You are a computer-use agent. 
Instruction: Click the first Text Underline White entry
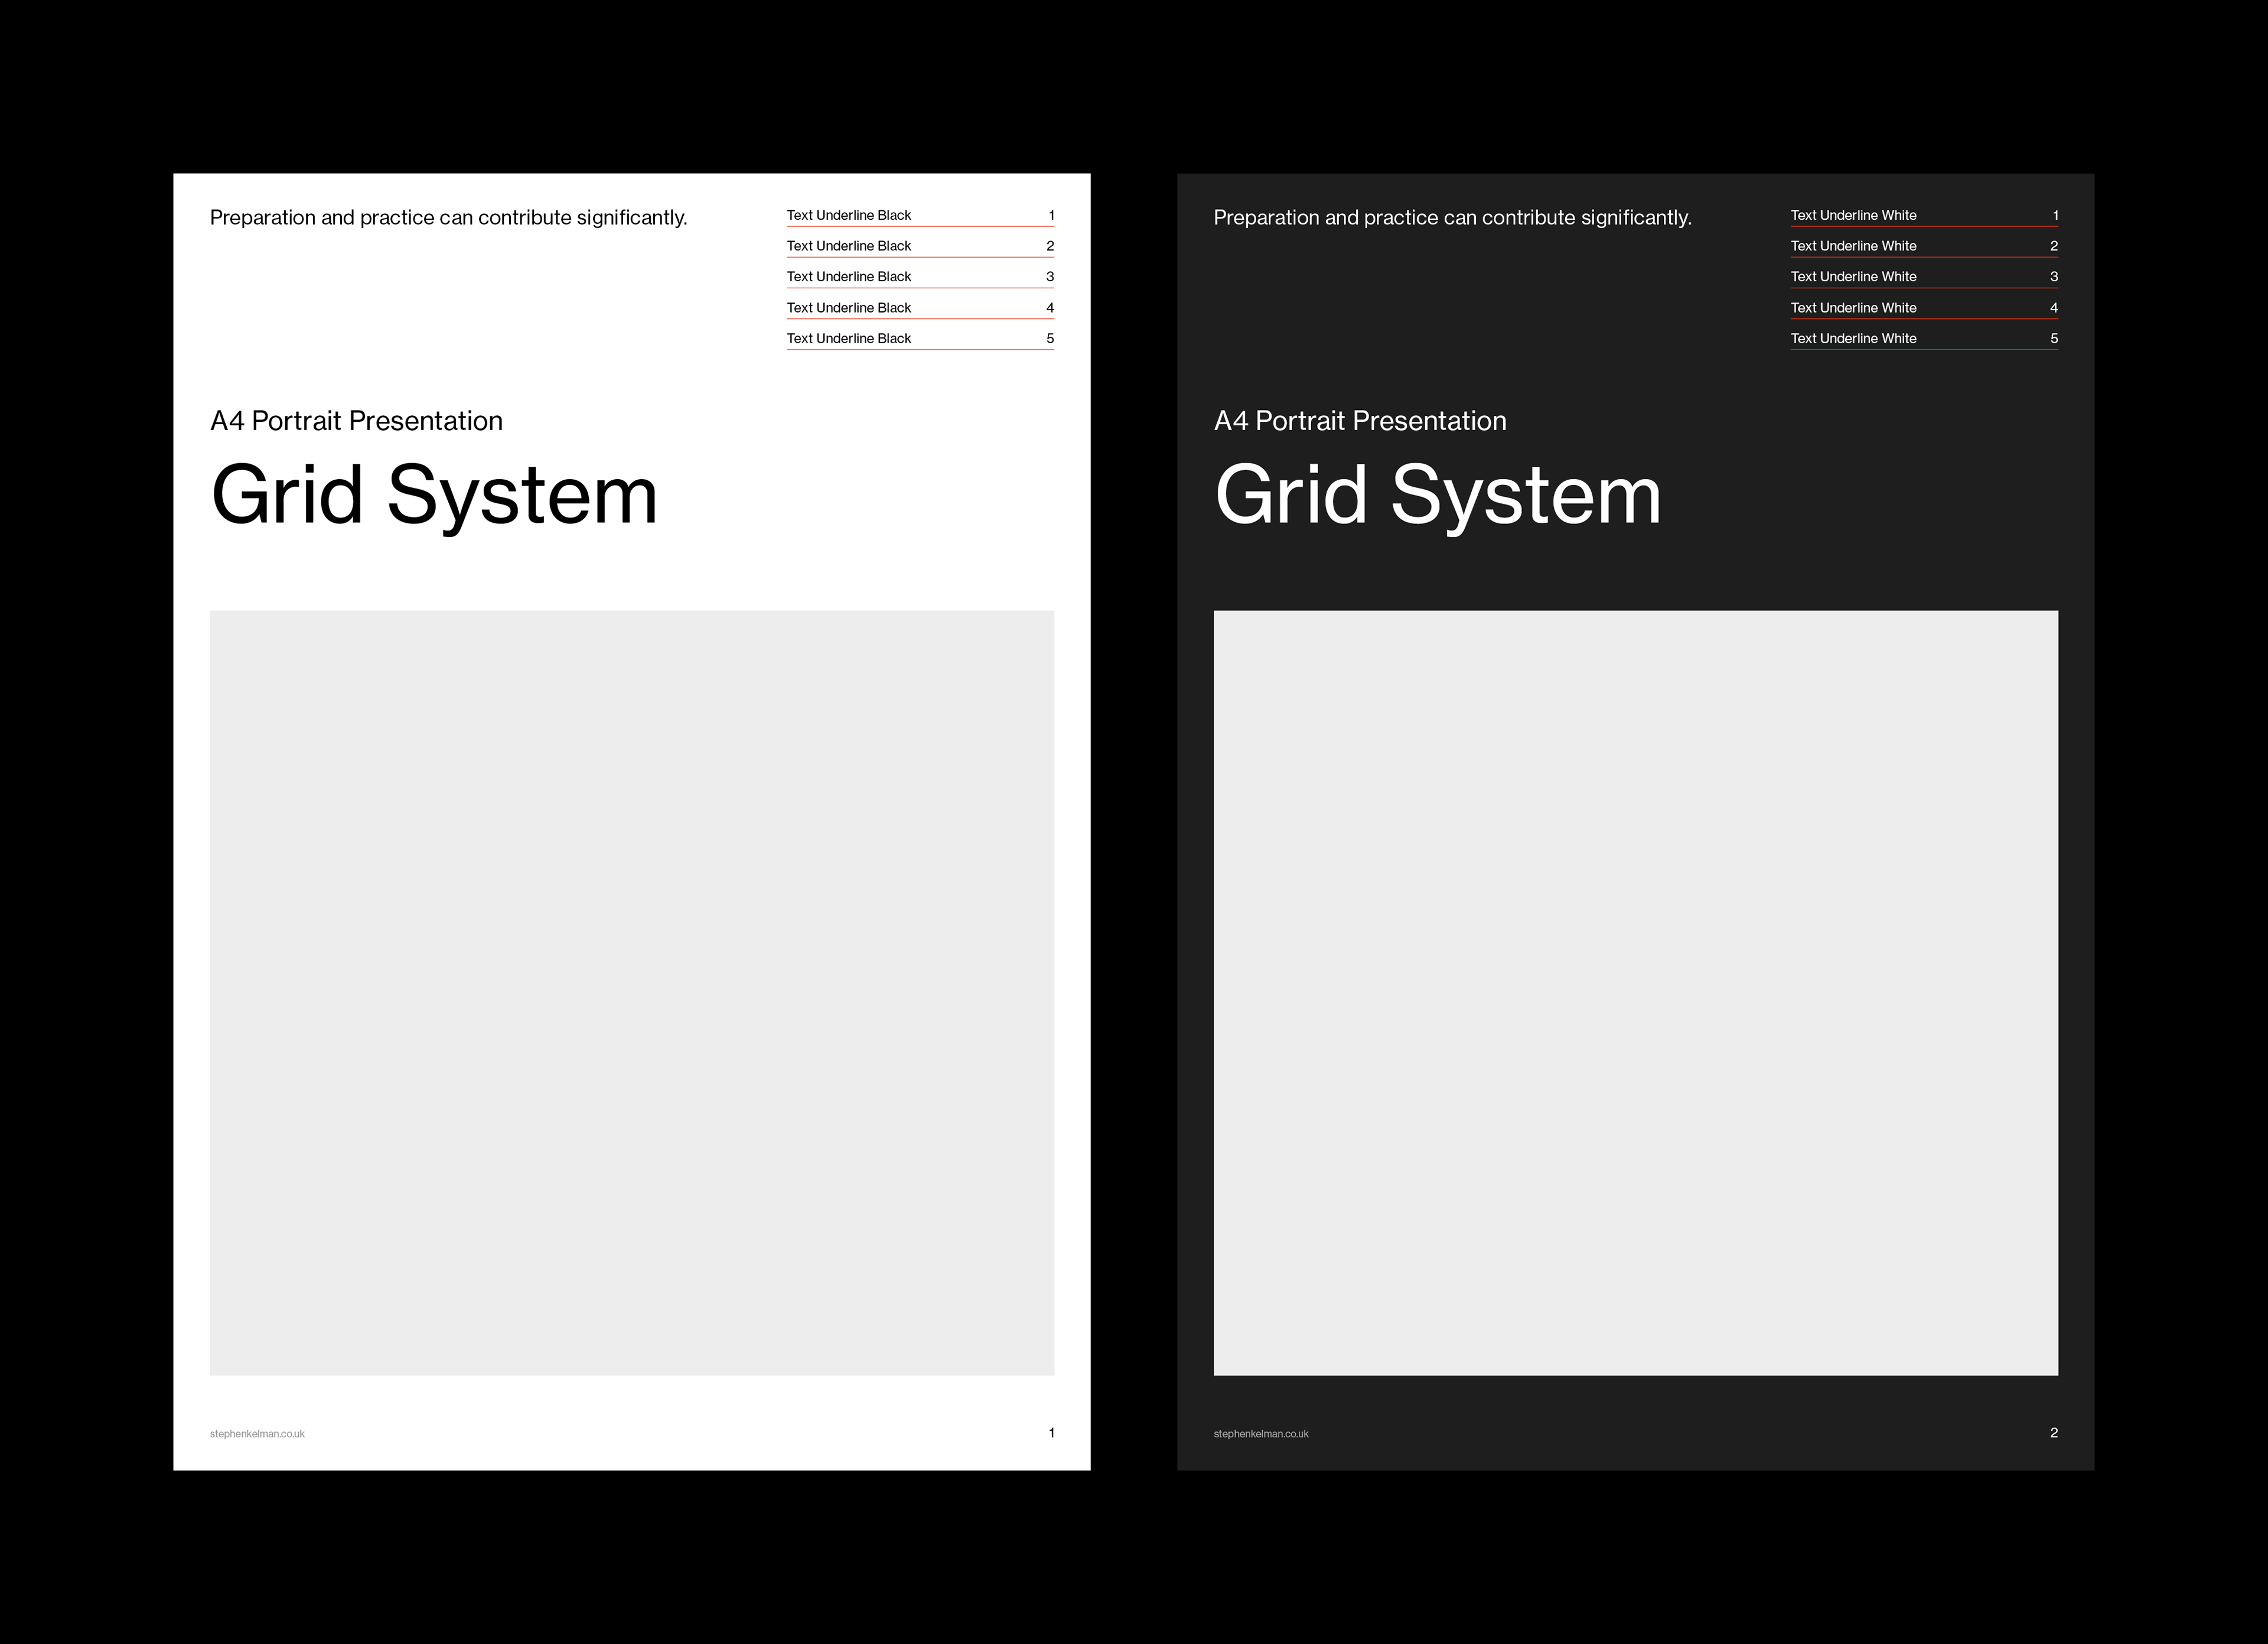1853,215
